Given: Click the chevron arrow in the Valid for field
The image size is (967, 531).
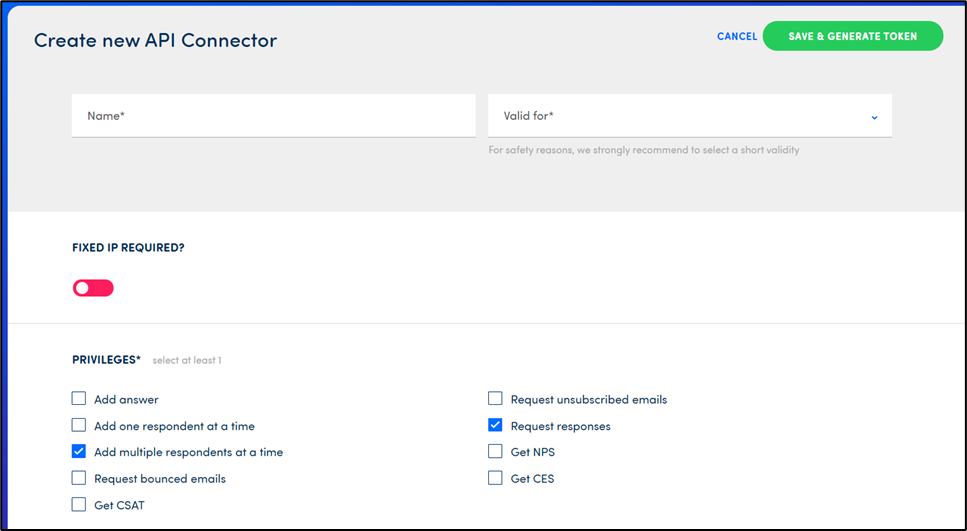Looking at the screenshot, I should coord(874,117).
